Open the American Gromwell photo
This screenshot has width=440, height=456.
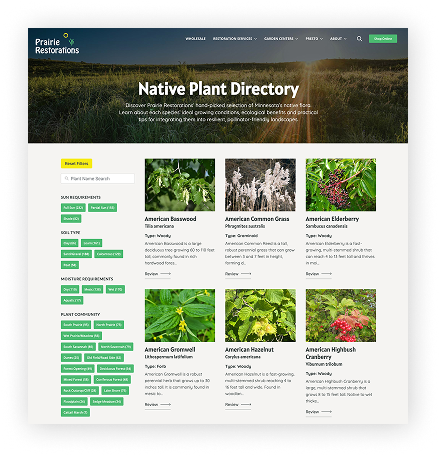180,315
